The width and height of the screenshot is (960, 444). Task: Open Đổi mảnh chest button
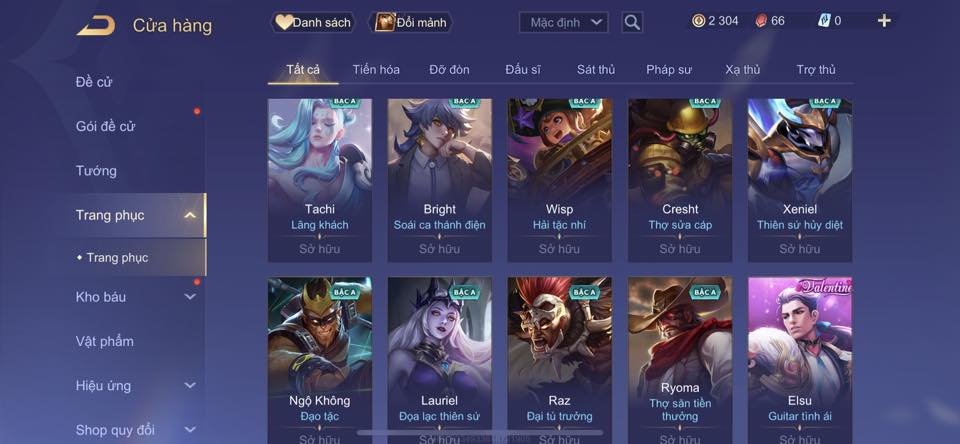coord(411,23)
